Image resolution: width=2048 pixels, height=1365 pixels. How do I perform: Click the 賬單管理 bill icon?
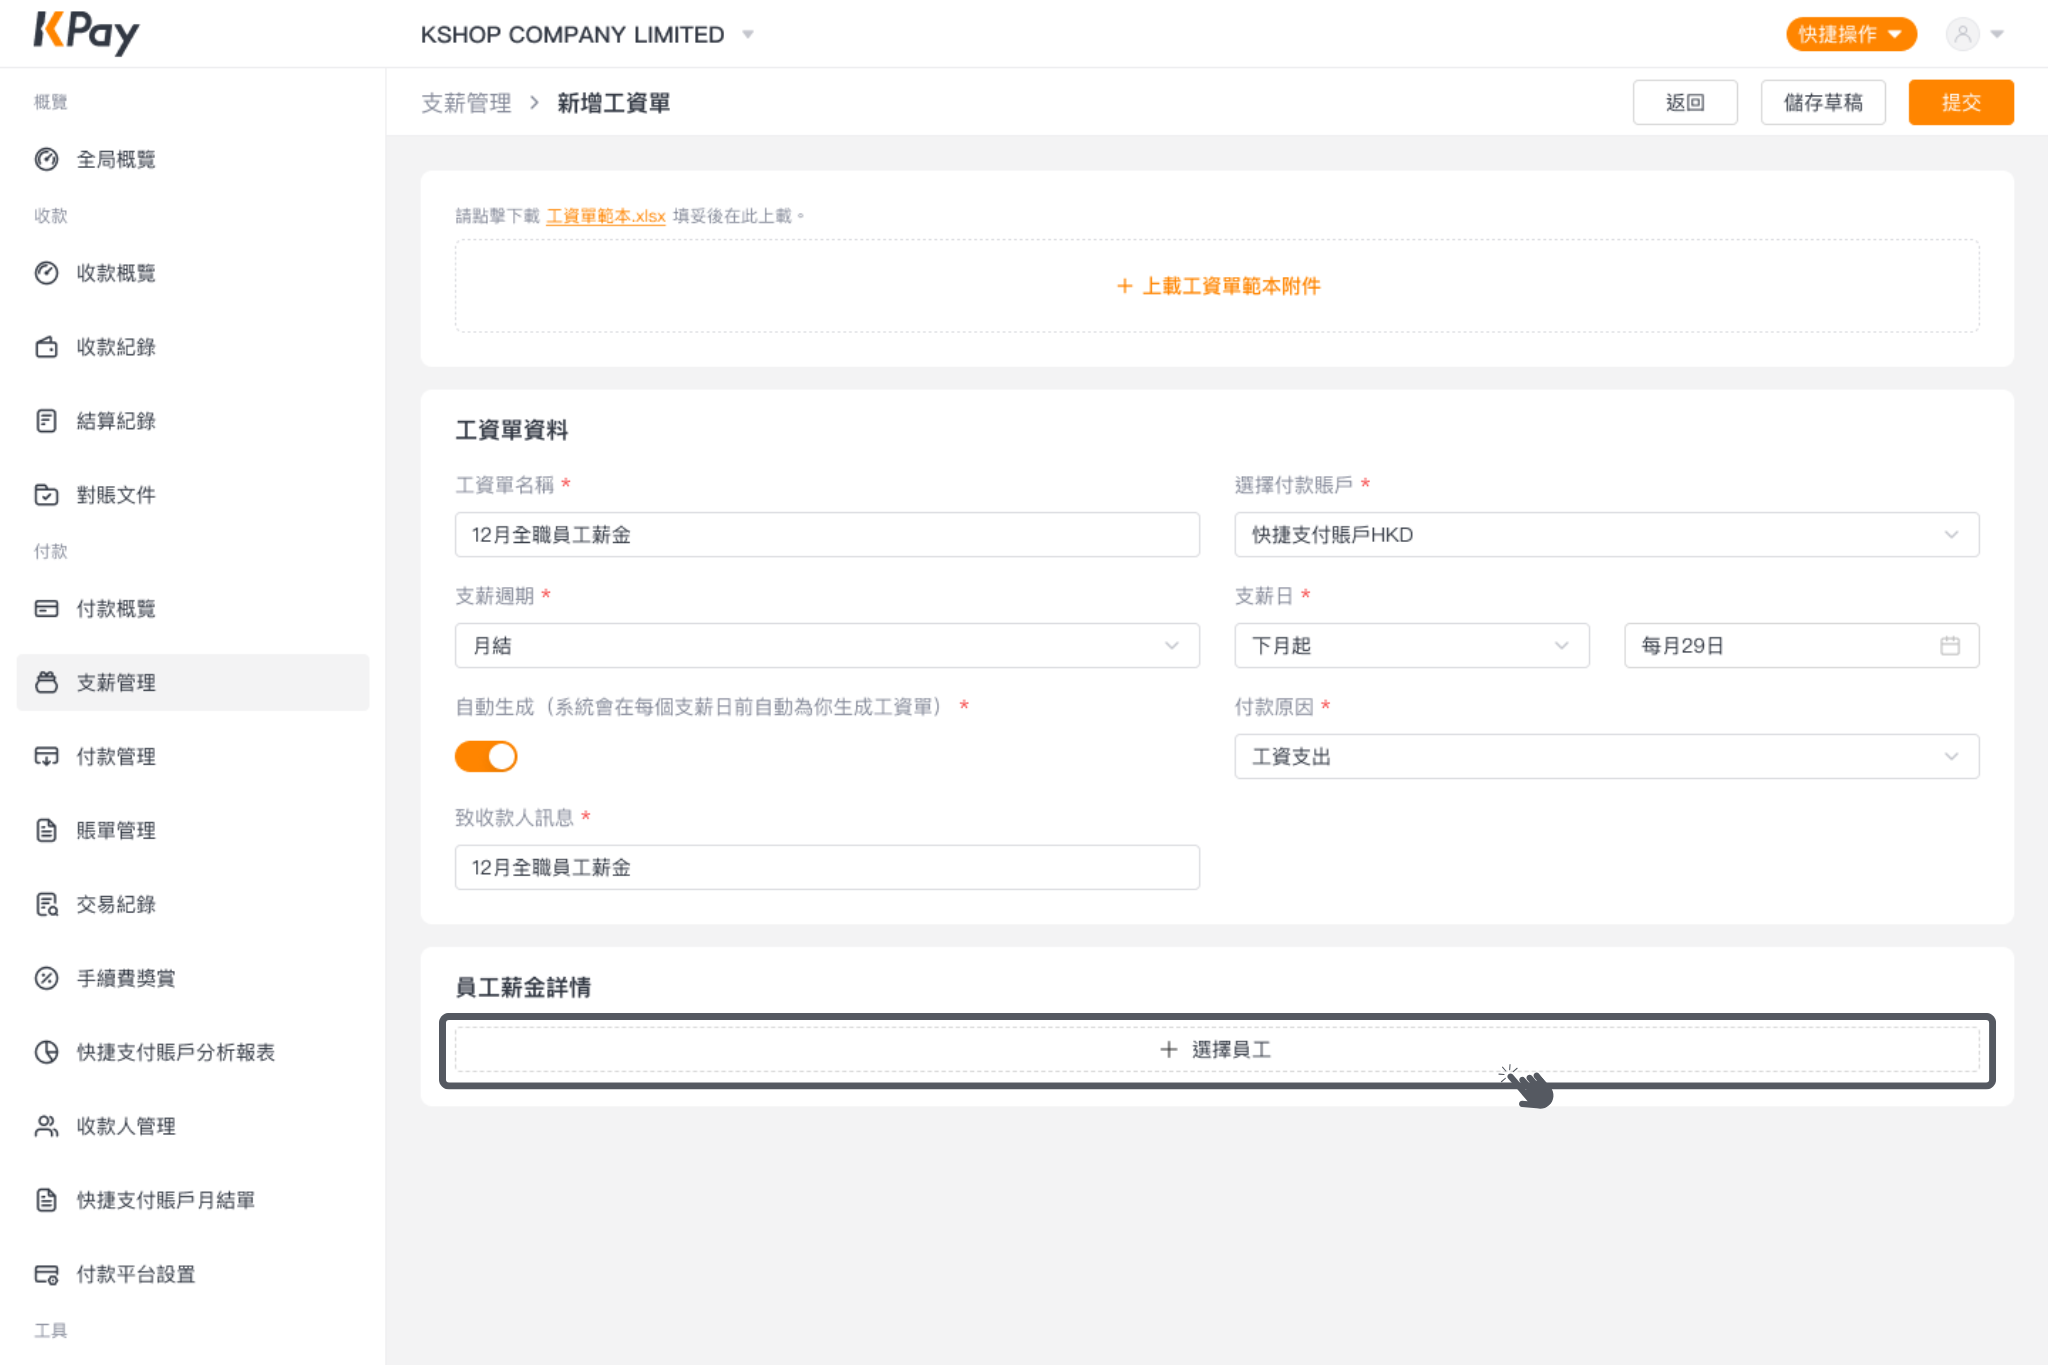coord(46,831)
